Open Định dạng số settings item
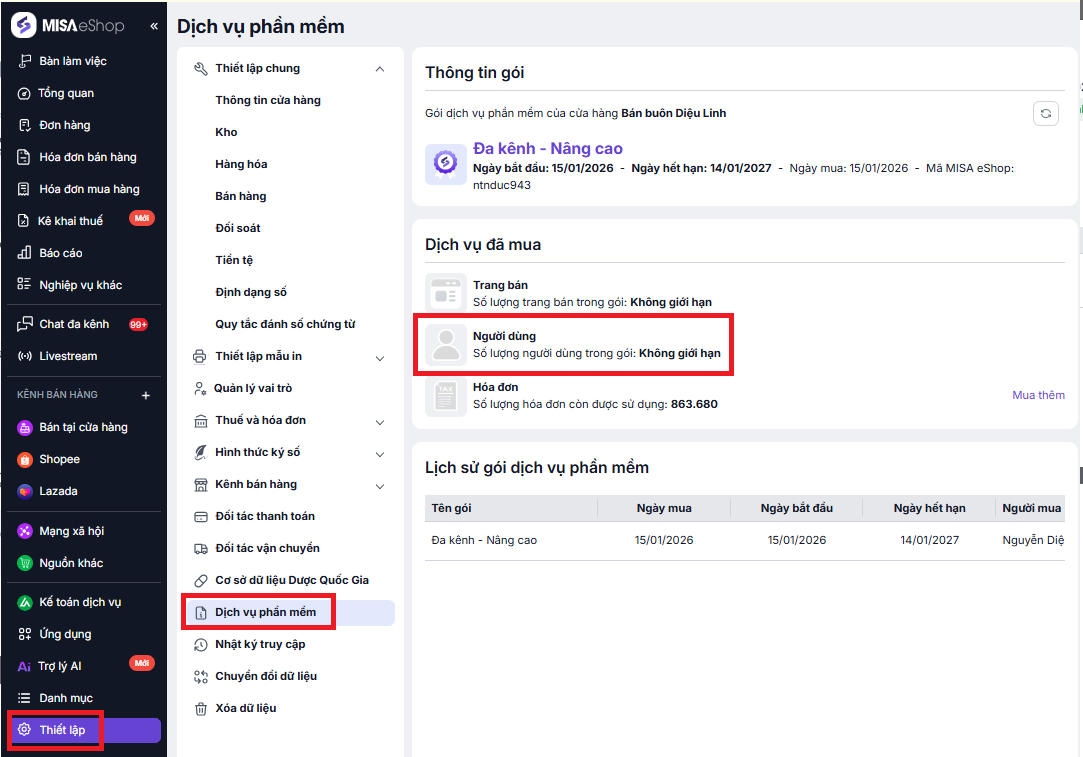The image size is (1083, 757). coord(251,292)
